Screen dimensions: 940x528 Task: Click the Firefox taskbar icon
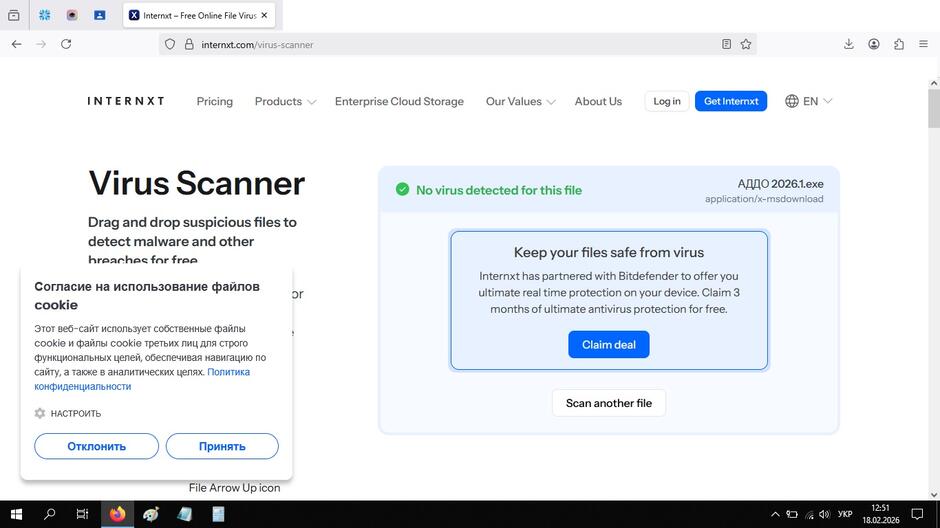[x=118, y=514]
